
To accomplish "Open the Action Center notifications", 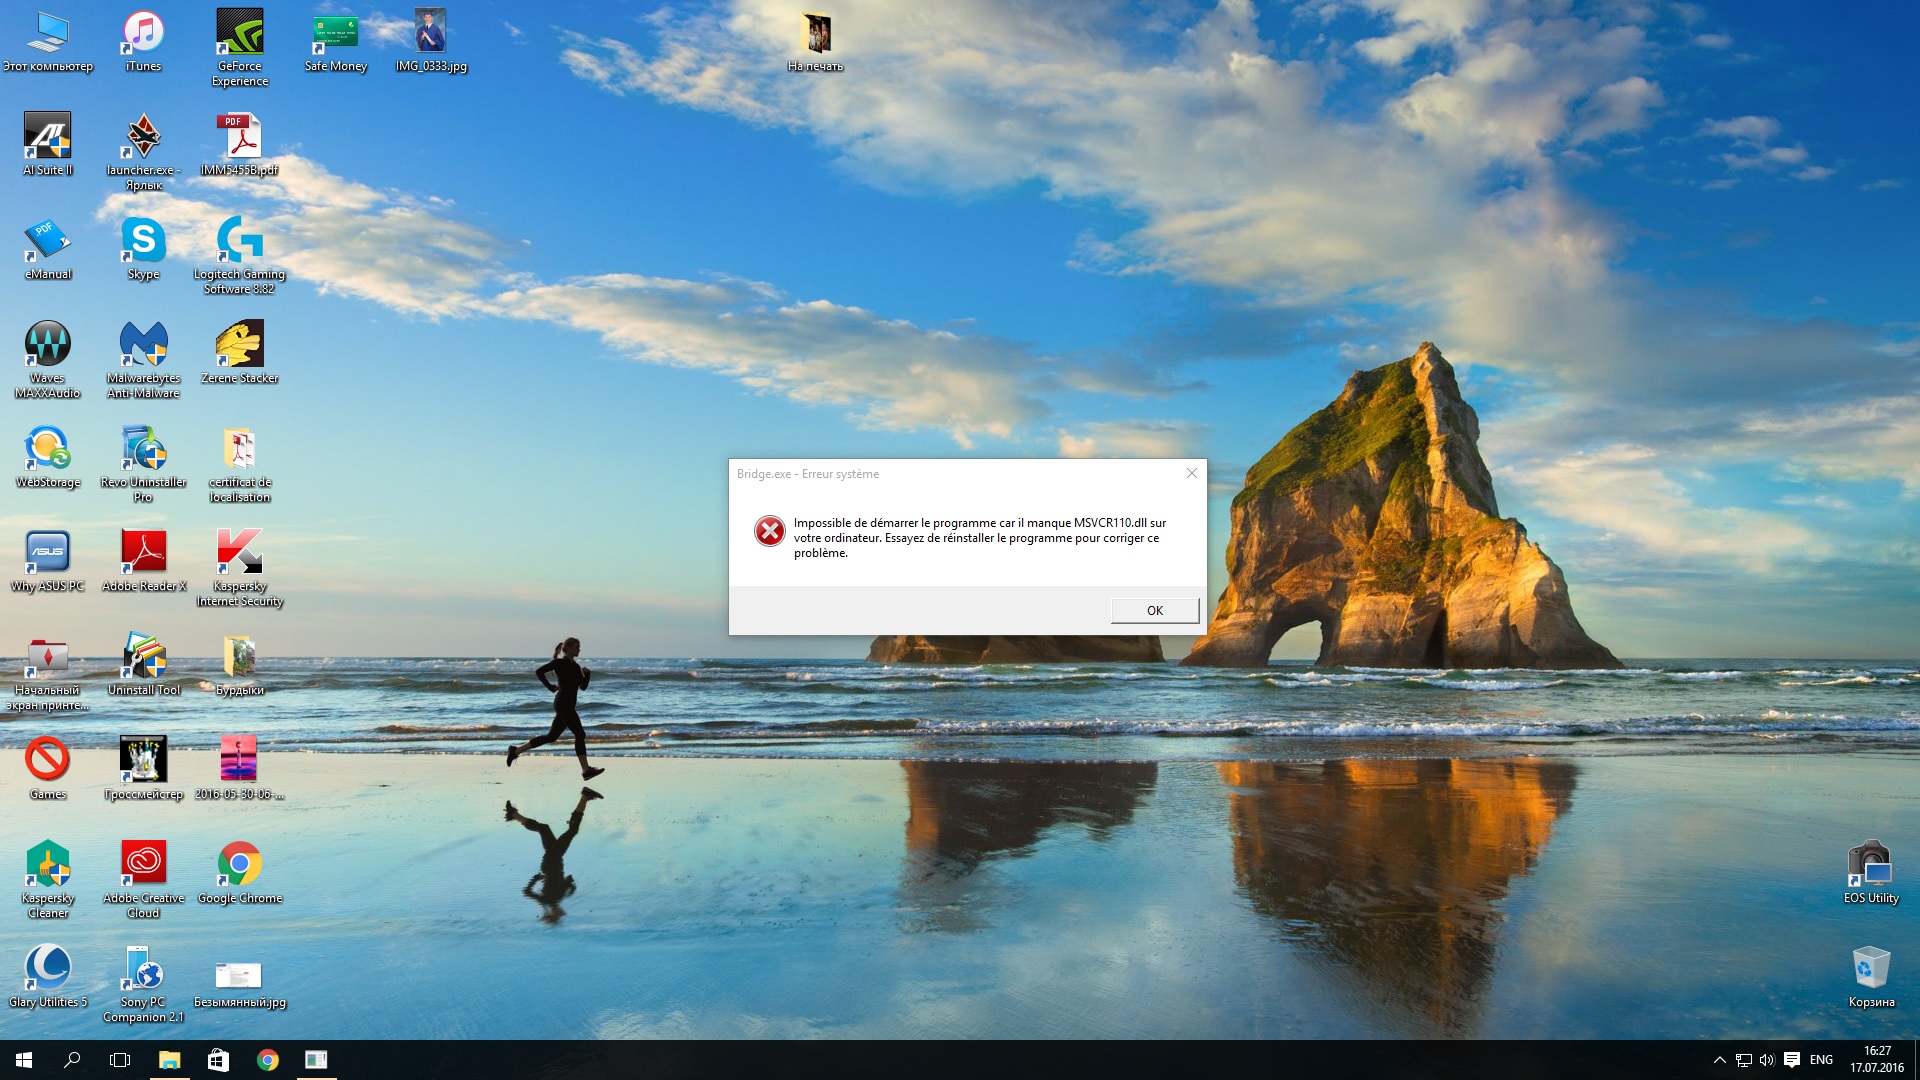I will click(1792, 1060).
